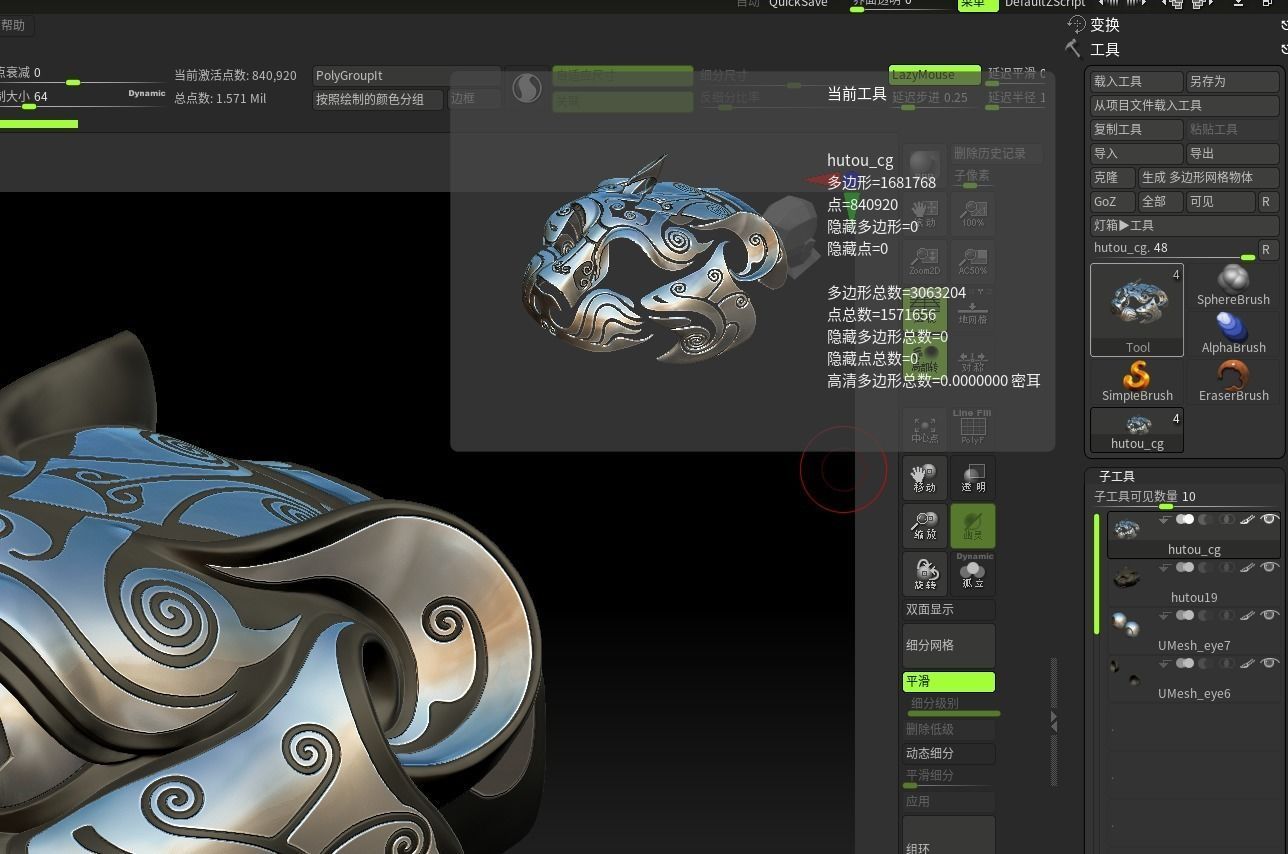
Task: Click the hammer 工具 (Tool) palette icon
Action: tap(1075, 48)
